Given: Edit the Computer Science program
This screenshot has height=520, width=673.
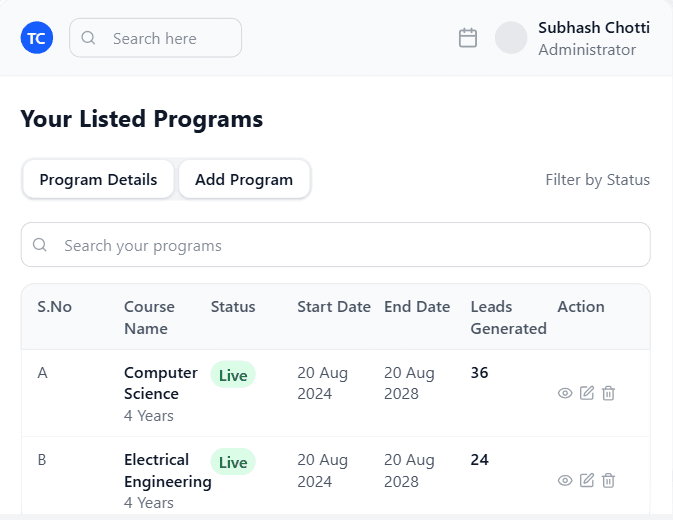Looking at the screenshot, I should pos(587,393).
